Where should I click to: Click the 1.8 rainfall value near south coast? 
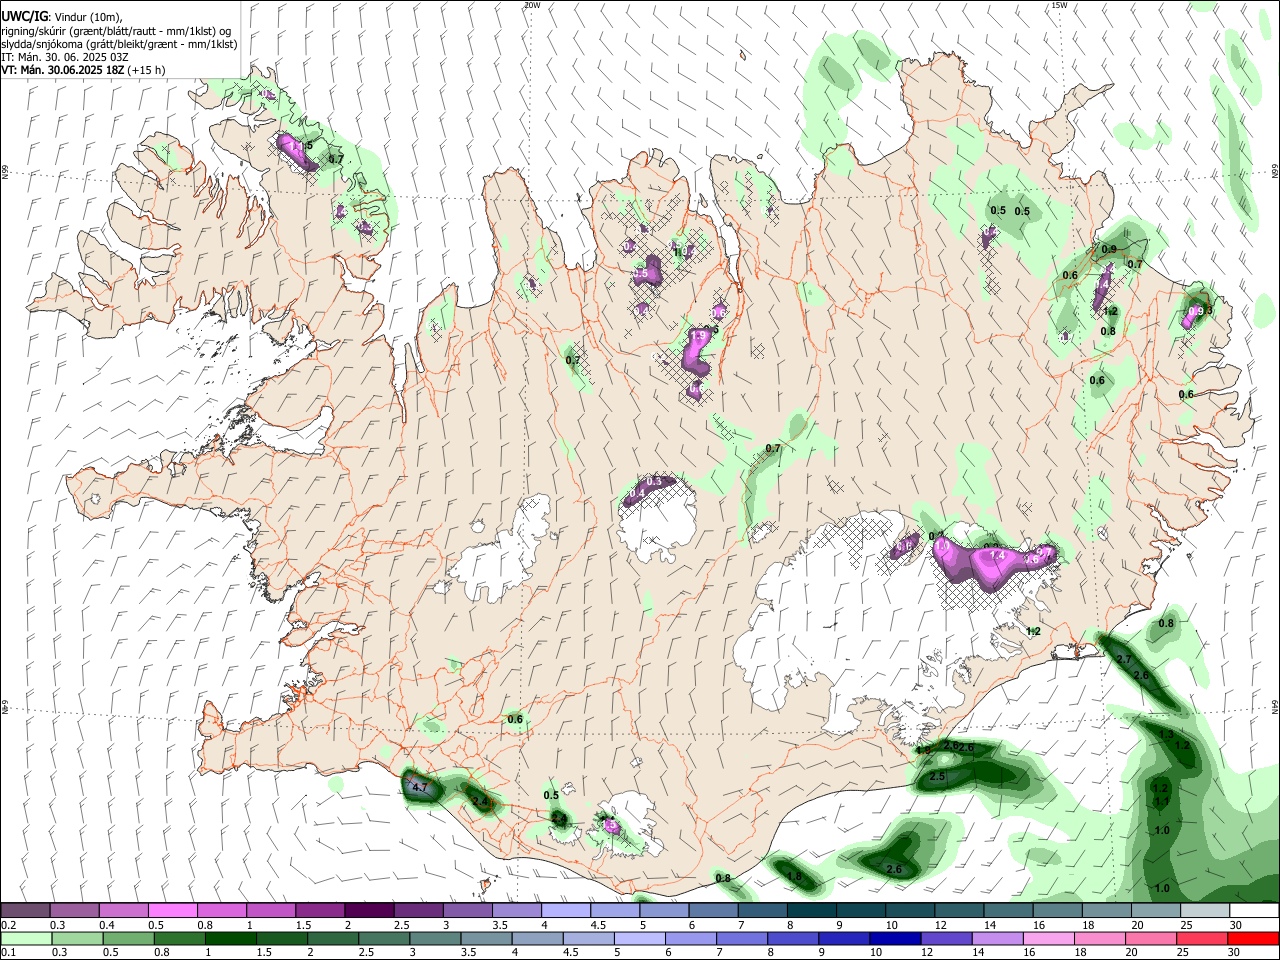(x=794, y=876)
